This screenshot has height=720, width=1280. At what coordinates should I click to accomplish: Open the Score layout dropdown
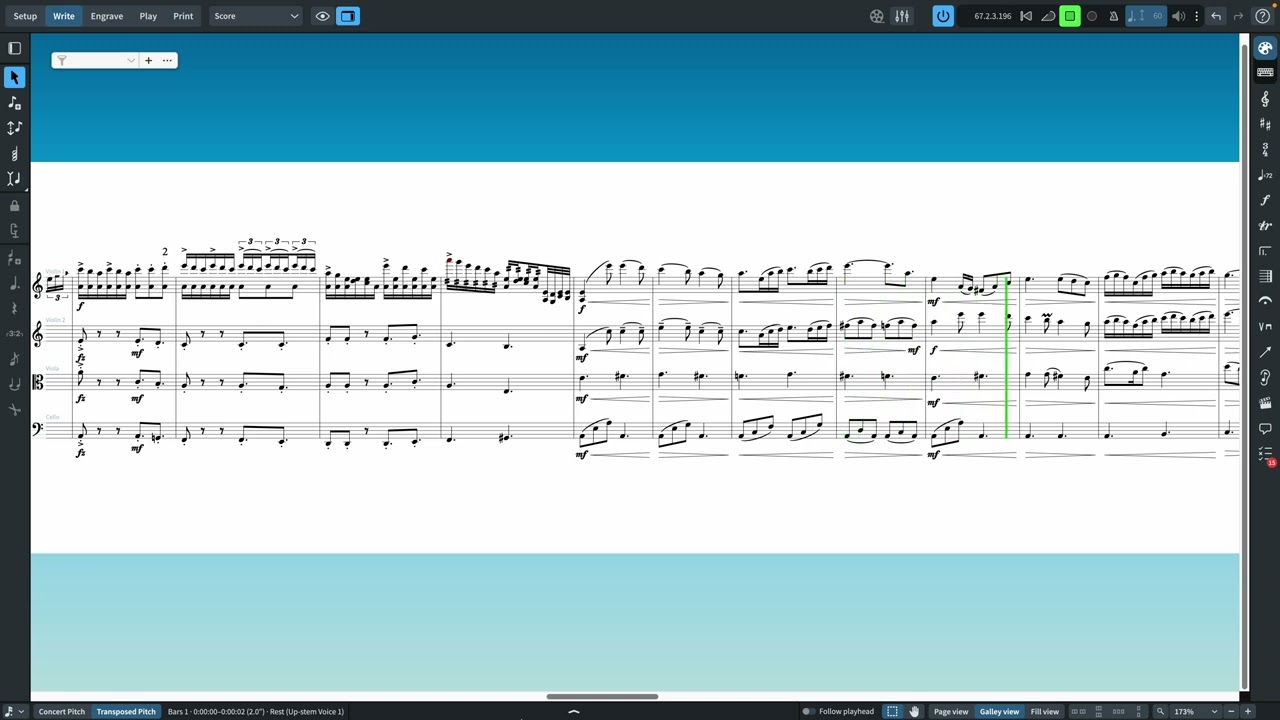[x=255, y=16]
